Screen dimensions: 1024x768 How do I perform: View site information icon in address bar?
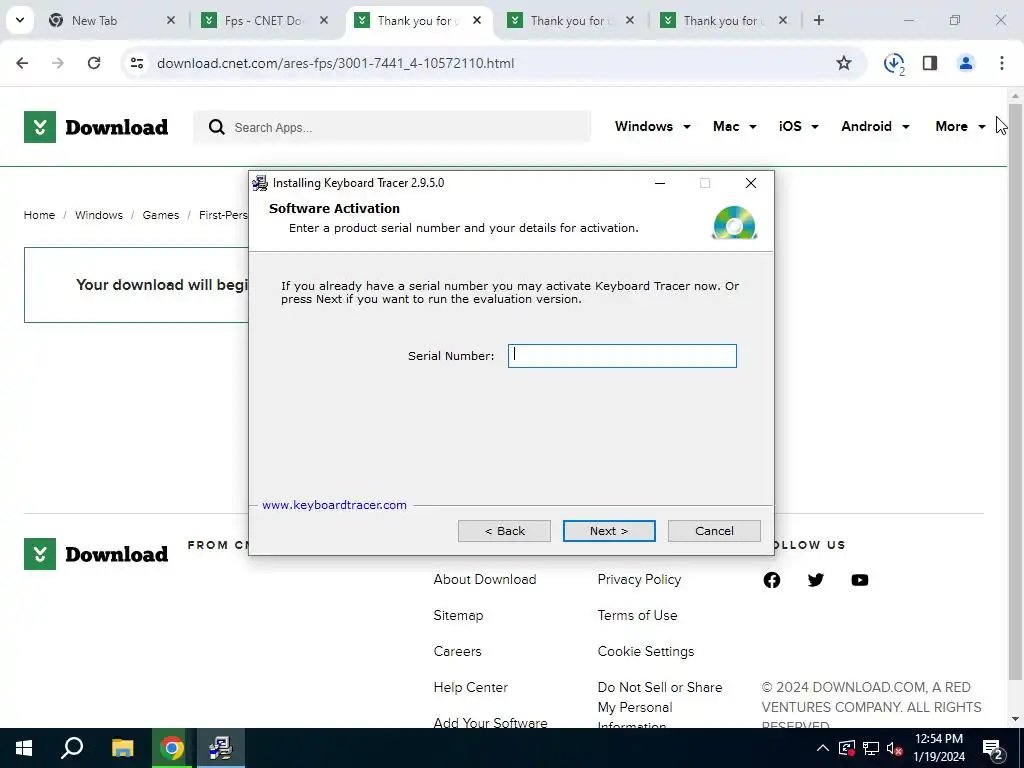(136, 63)
